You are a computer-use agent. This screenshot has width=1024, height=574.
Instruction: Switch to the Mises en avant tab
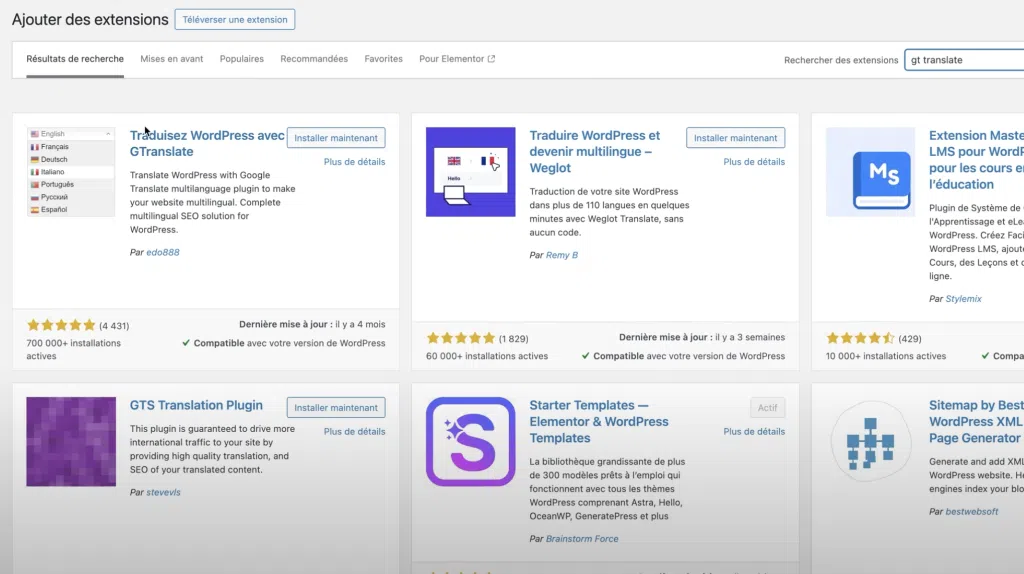(172, 59)
